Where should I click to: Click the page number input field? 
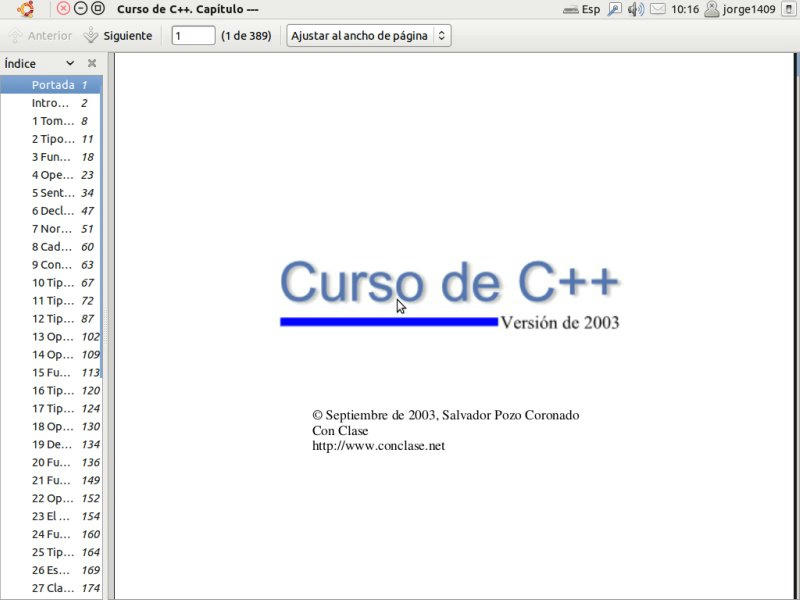click(193, 36)
